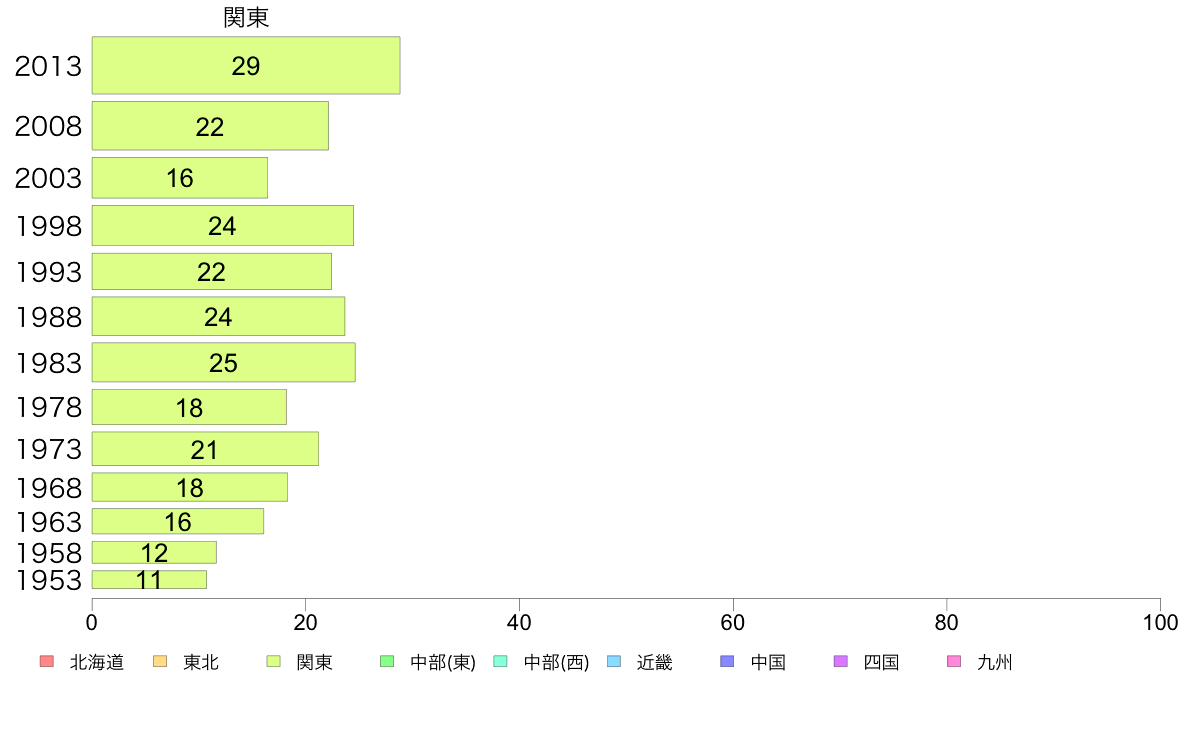Click the 東北 orange legend swatch
Image resolution: width=1188 pixels, height=736 pixels.
tap(160, 662)
